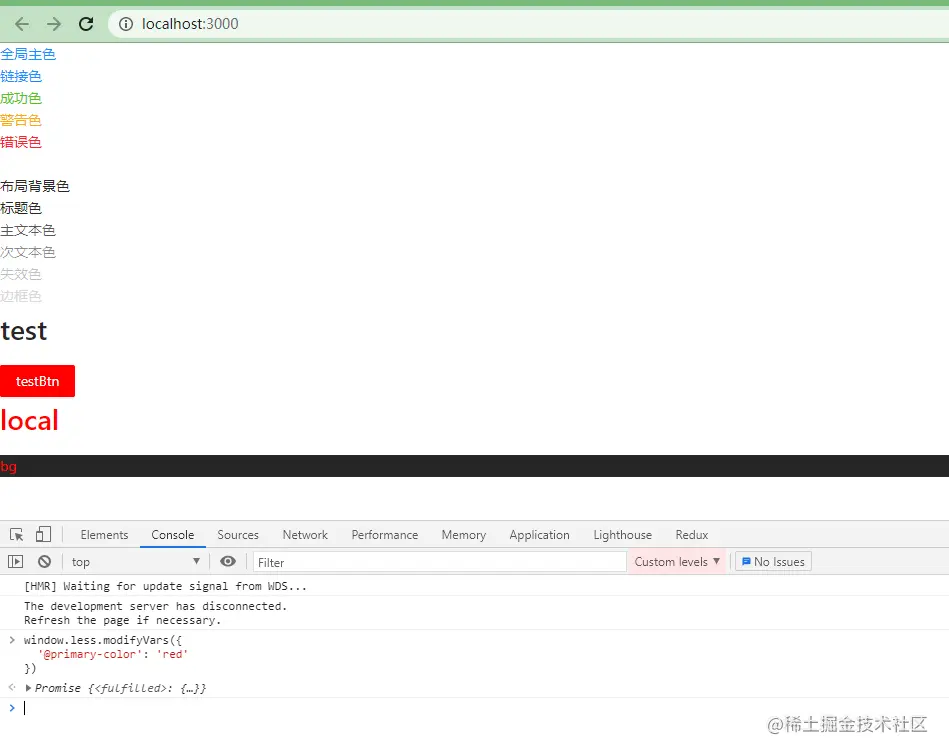949x756 pixels.
Task: Show the console sidebar
Action: pyautogui.click(x=15, y=562)
